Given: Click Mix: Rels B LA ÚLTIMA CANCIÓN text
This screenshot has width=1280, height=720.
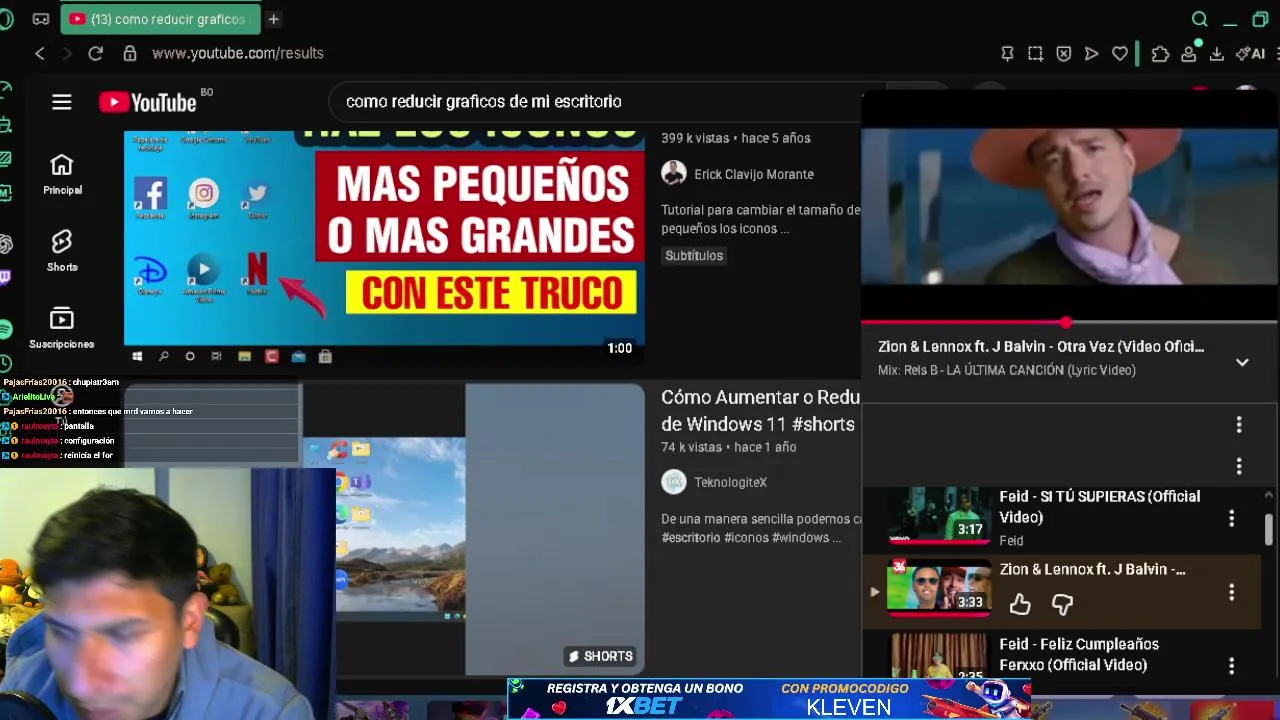Looking at the screenshot, I should (1007, 370).
